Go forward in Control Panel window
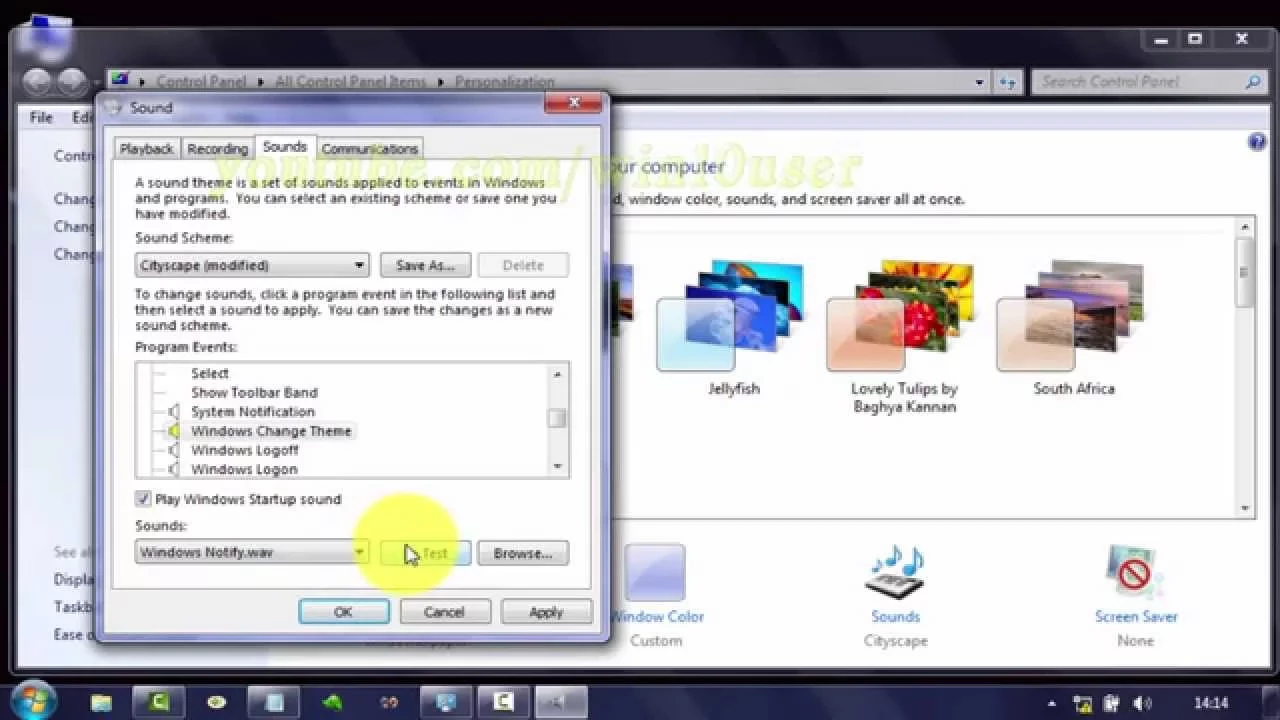The height and width of the screenshot is (720, 1280). click(72, 82)
